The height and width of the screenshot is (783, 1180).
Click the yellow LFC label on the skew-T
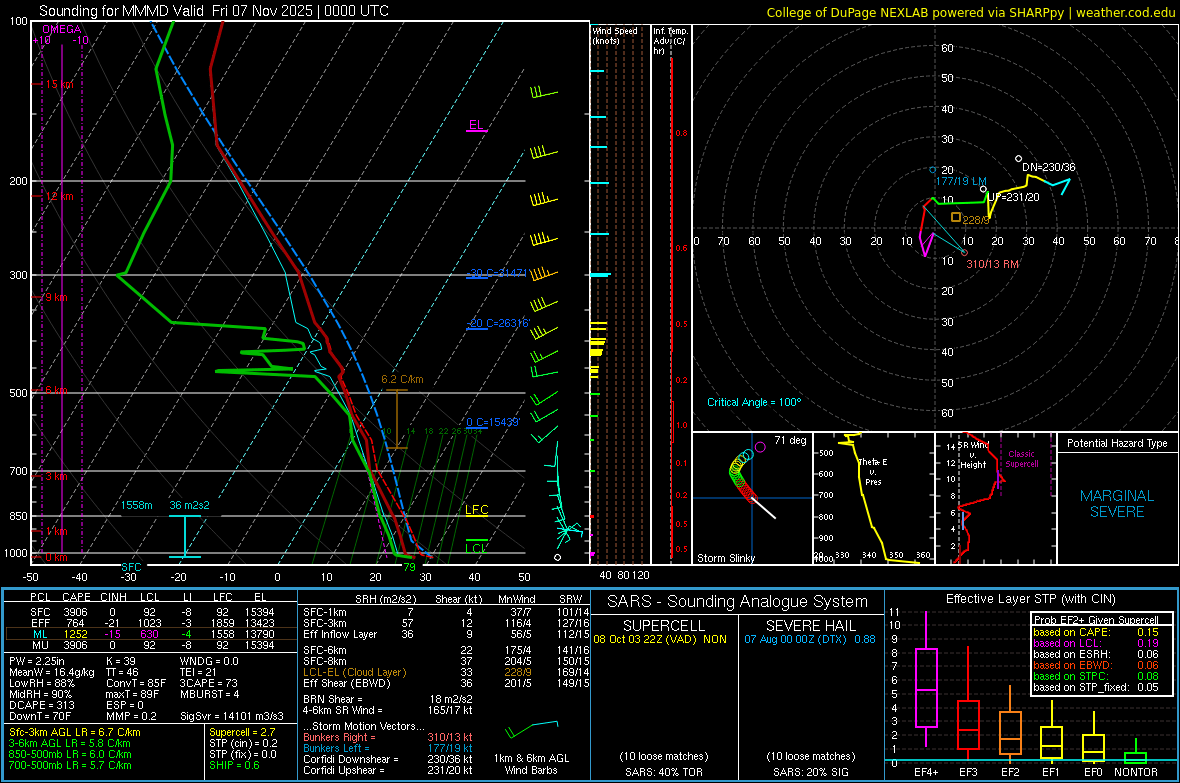coord(476,510)
